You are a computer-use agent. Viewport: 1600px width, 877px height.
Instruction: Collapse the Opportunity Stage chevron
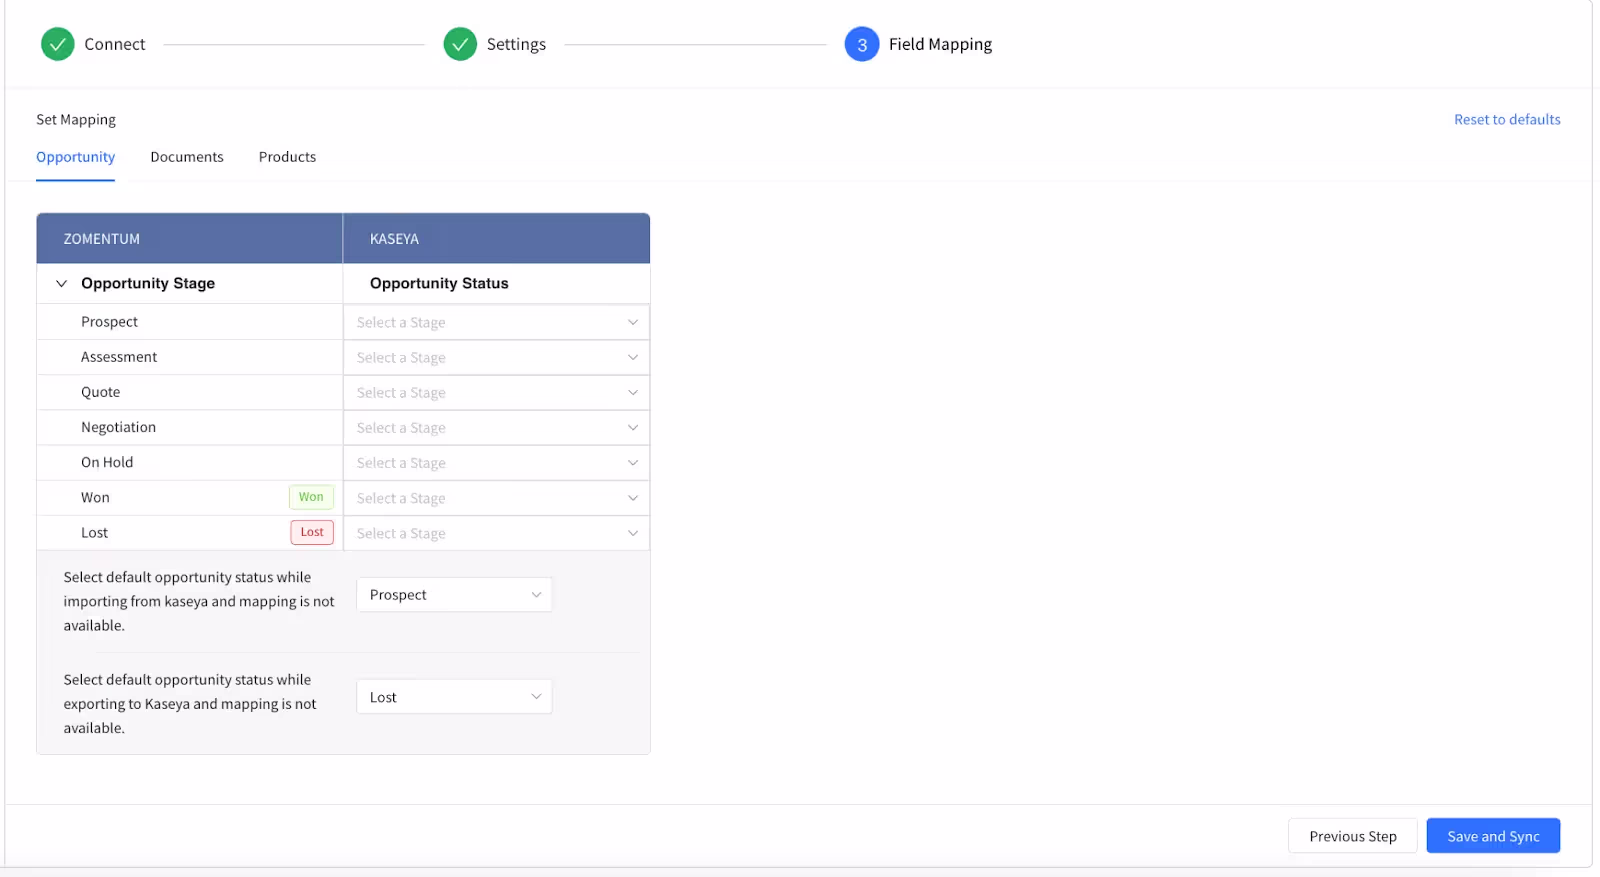pos(61,283)
